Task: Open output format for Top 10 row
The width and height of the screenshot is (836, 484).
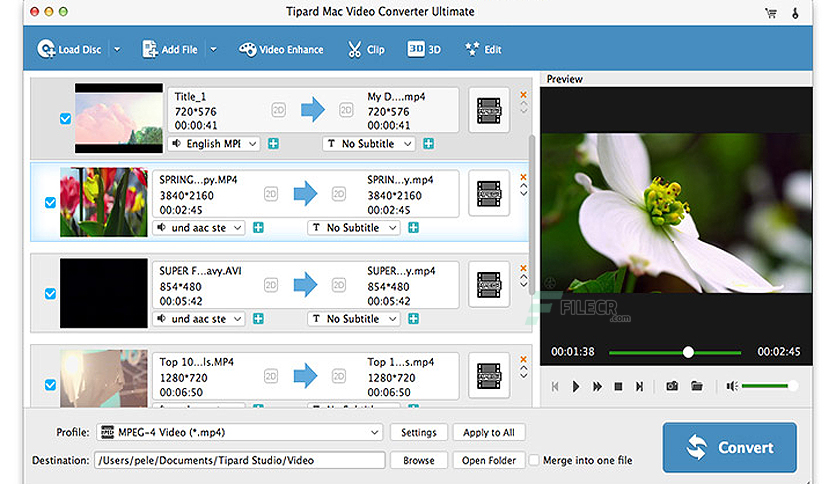Action: pos(489,376)
